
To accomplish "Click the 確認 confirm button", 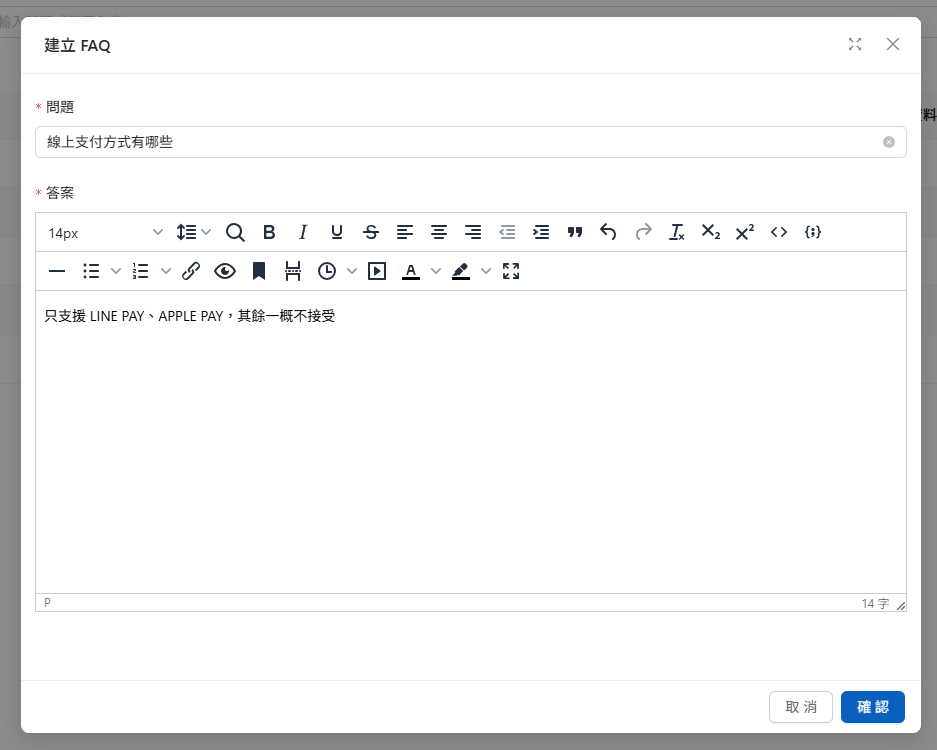I will [872, 707].
